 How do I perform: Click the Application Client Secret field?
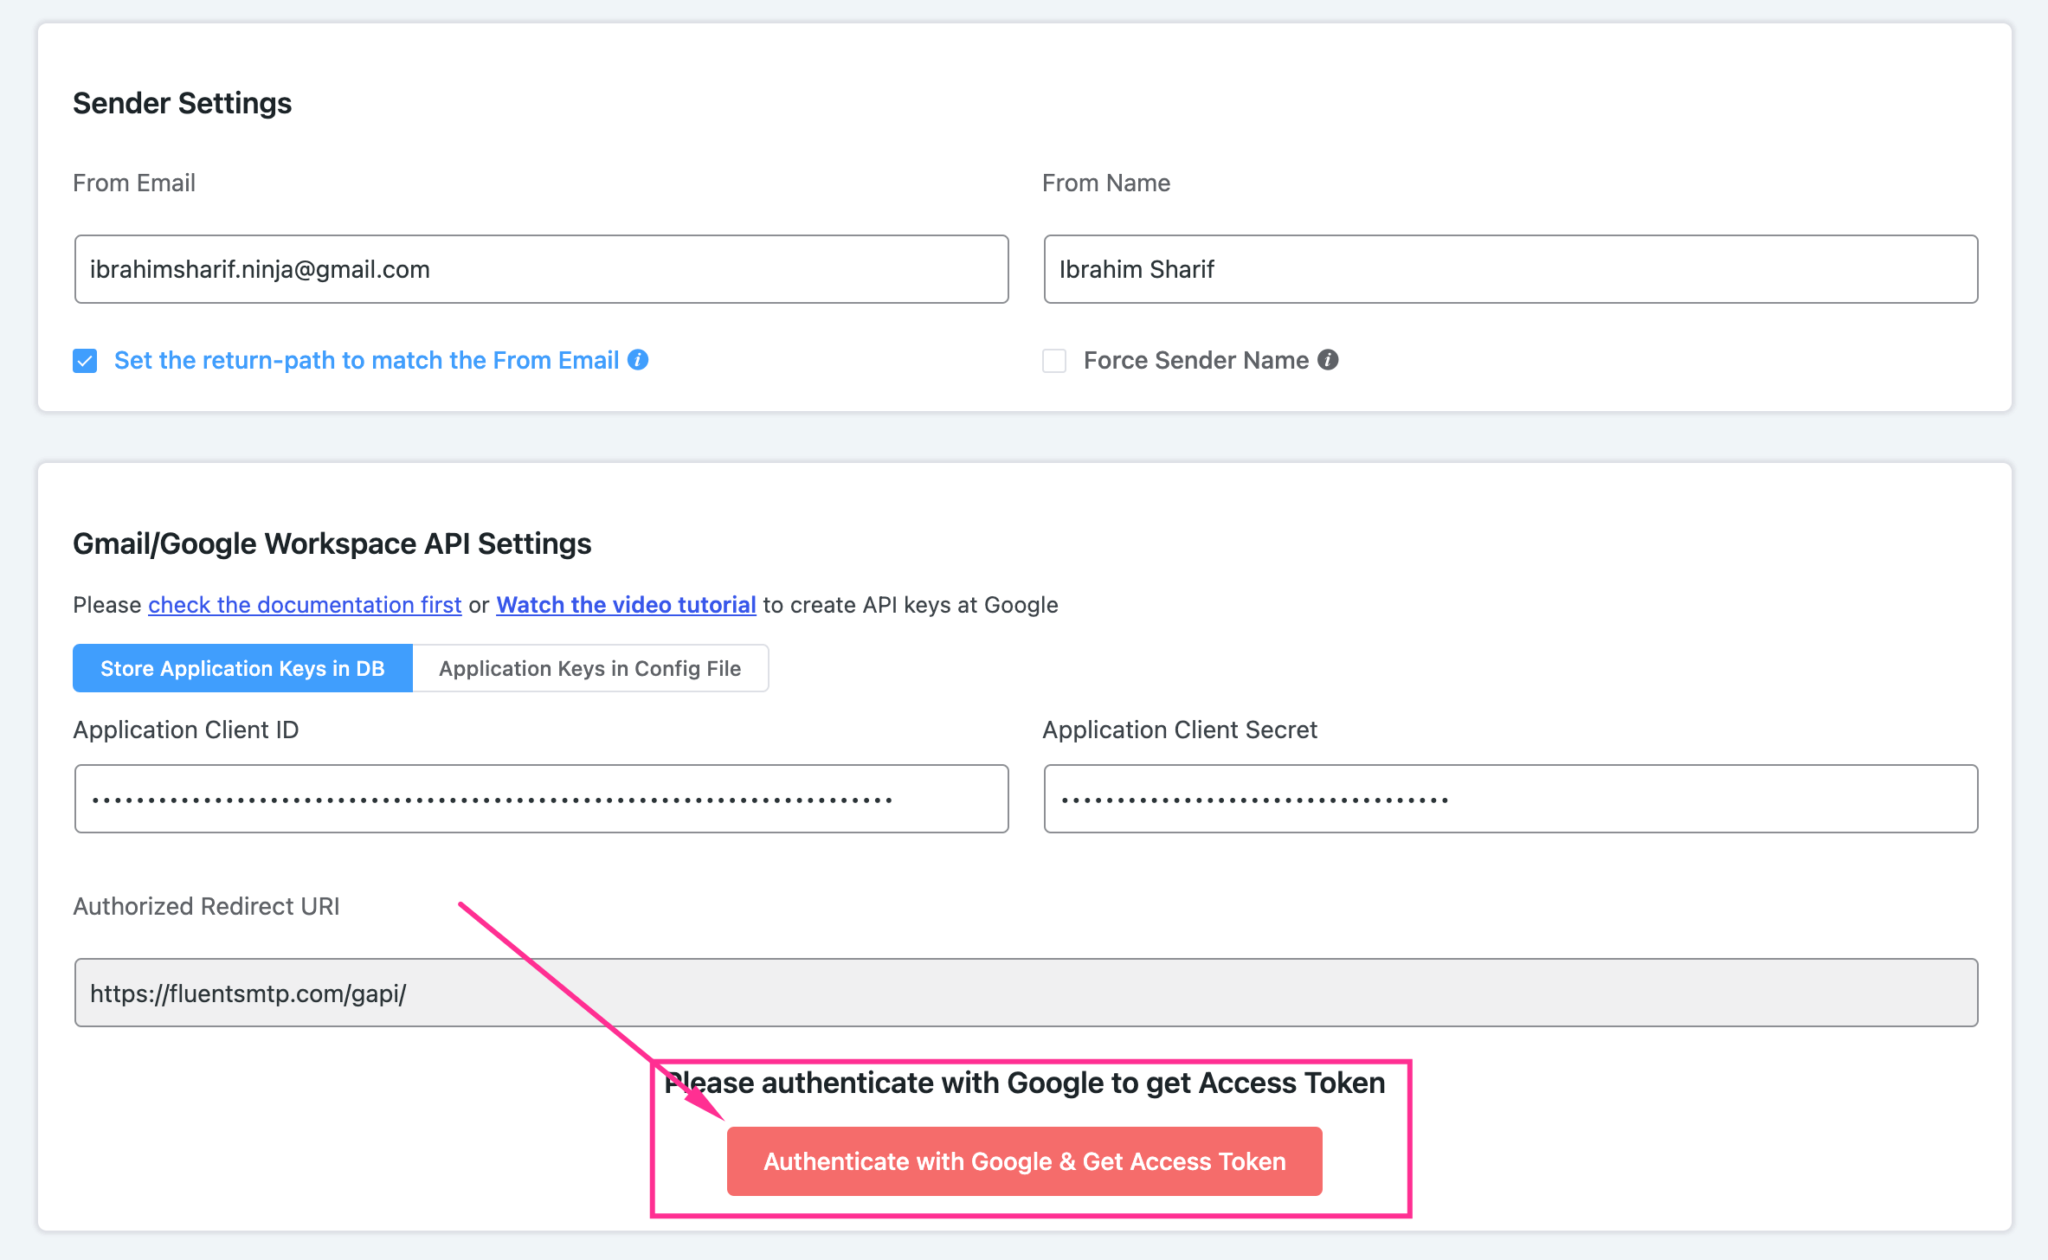coord(1510,798)
